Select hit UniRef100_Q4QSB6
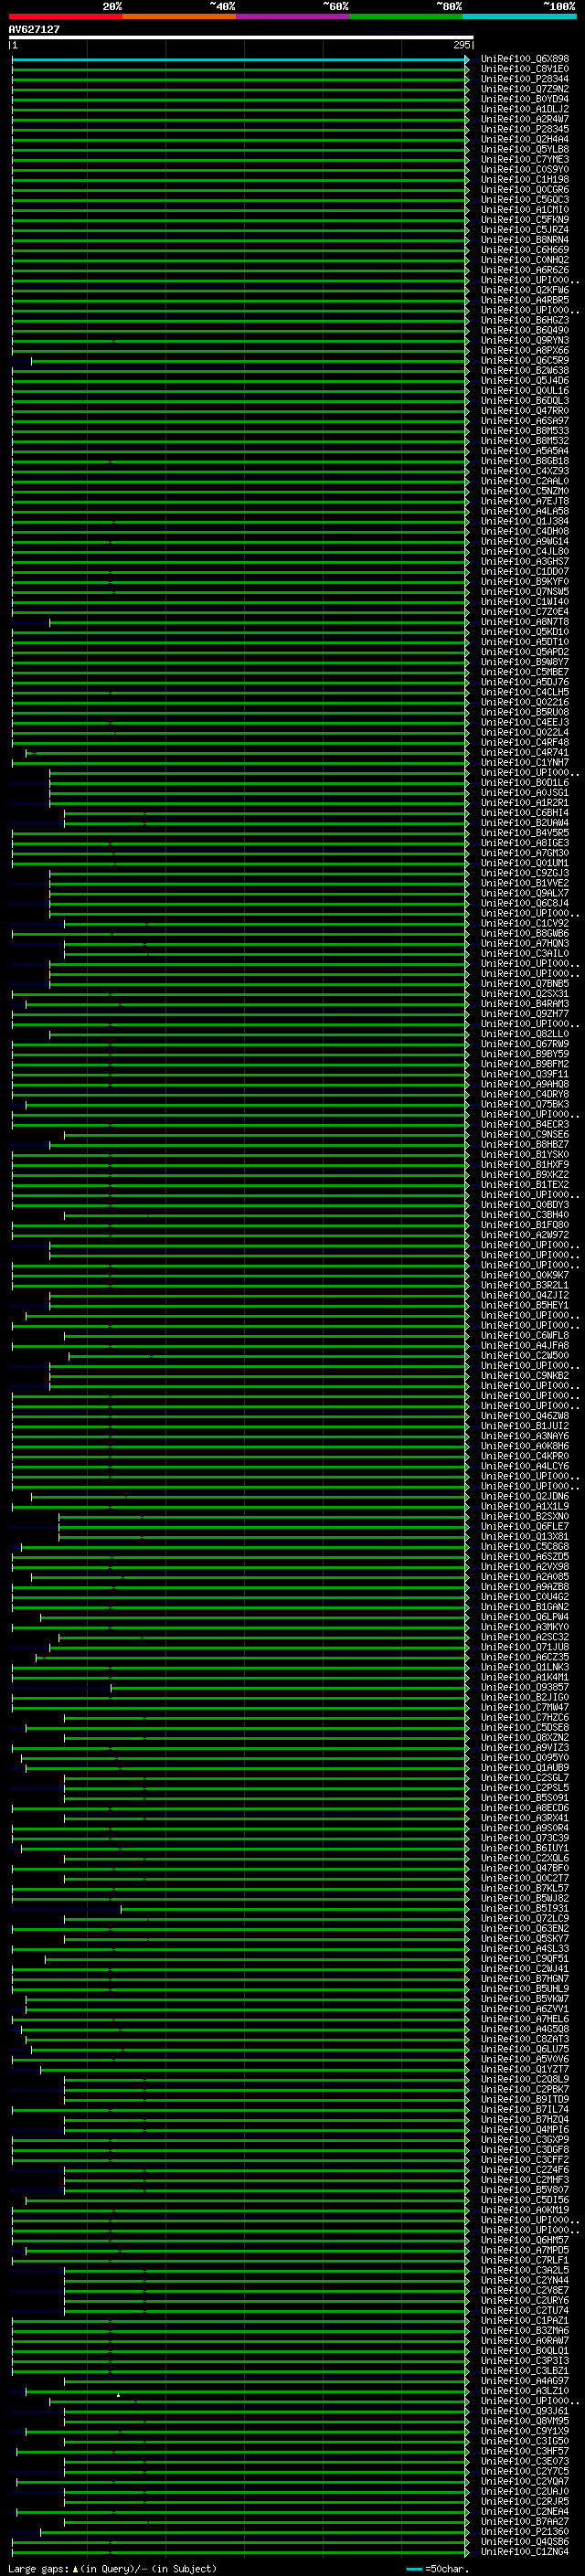 click(525, 2541)
